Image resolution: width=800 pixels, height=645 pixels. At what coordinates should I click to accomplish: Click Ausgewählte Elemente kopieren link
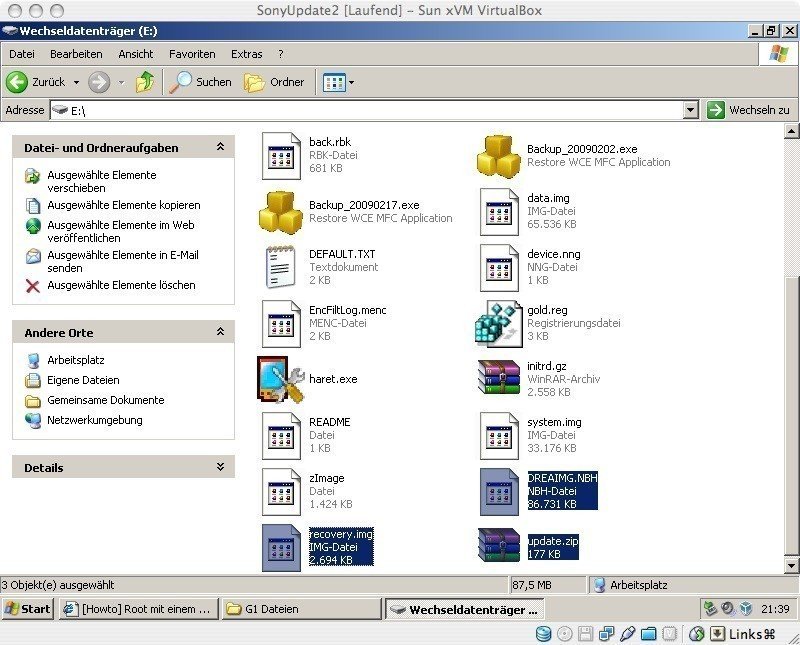click(x=124, y=205)
